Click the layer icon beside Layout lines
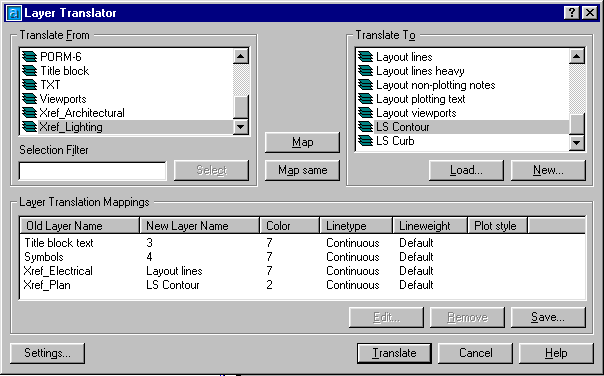The width and height of the screenshot is (604, 376). click(x=366, y=57)
